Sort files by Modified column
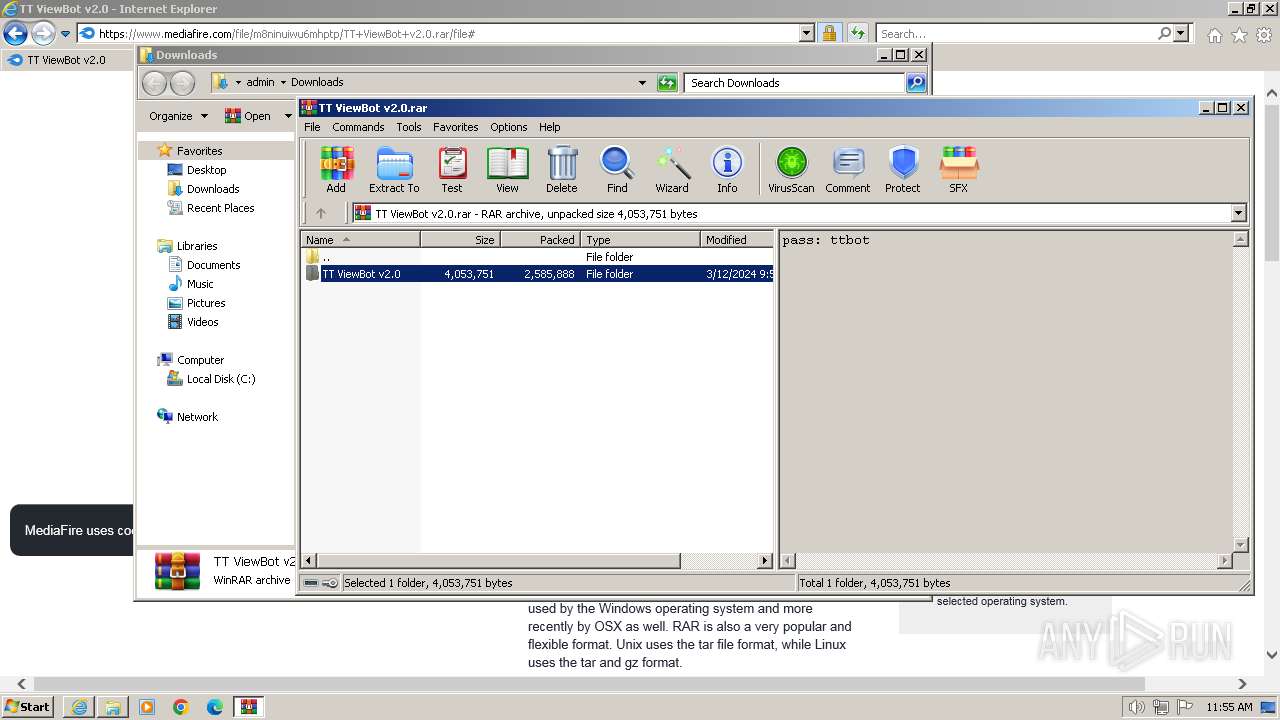 pyautogui.click(x=737, y=240)
